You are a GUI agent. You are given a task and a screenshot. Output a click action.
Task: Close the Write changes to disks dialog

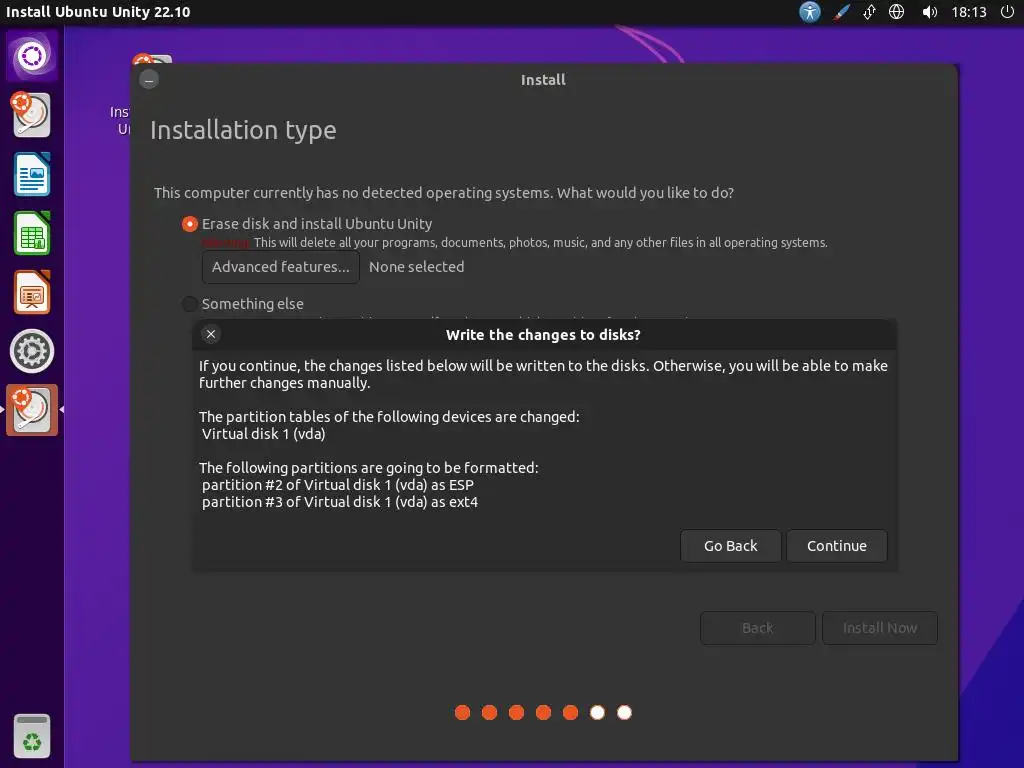[x=211, y=334]
